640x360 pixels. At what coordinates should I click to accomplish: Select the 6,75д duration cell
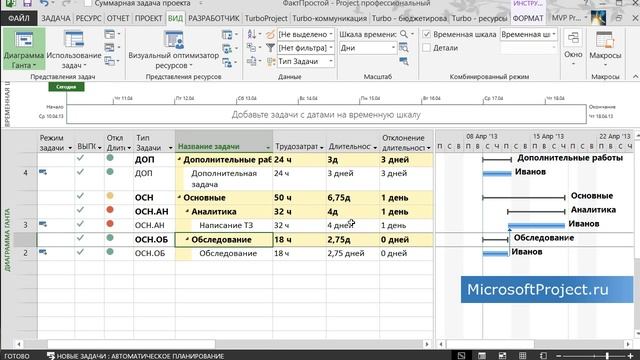pyautogui.click(x=353, y=198)
